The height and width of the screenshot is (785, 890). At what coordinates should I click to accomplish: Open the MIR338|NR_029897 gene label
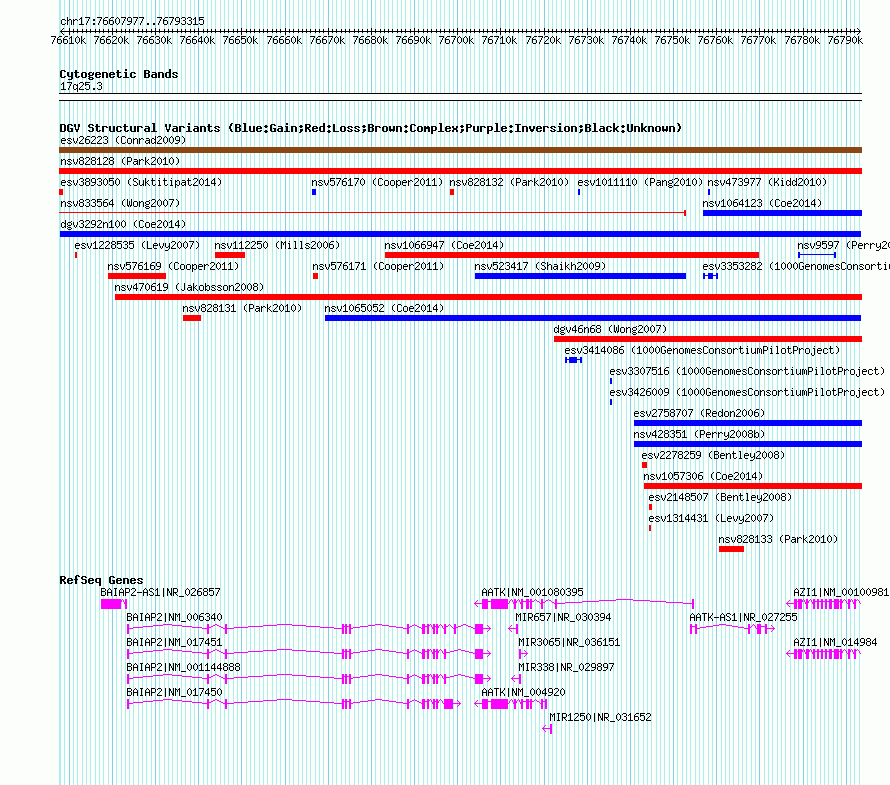566,667
